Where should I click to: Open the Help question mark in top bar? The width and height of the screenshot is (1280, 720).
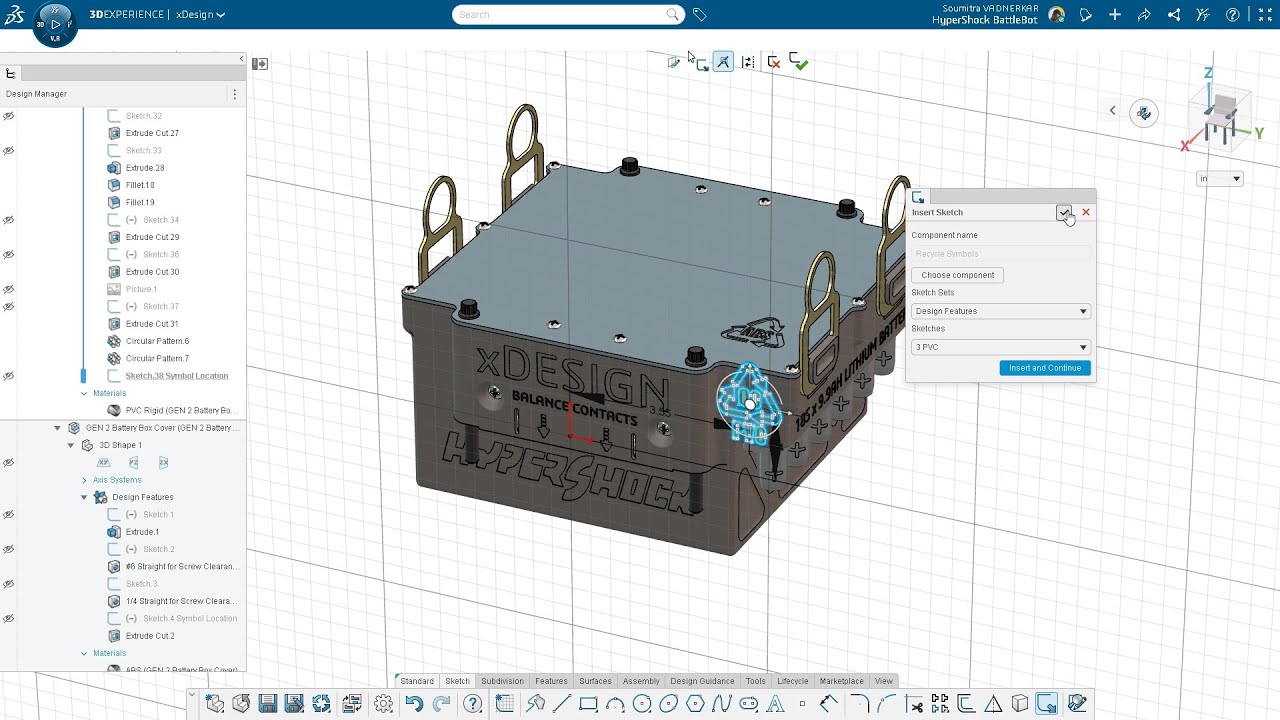[x=1233, y=15]
